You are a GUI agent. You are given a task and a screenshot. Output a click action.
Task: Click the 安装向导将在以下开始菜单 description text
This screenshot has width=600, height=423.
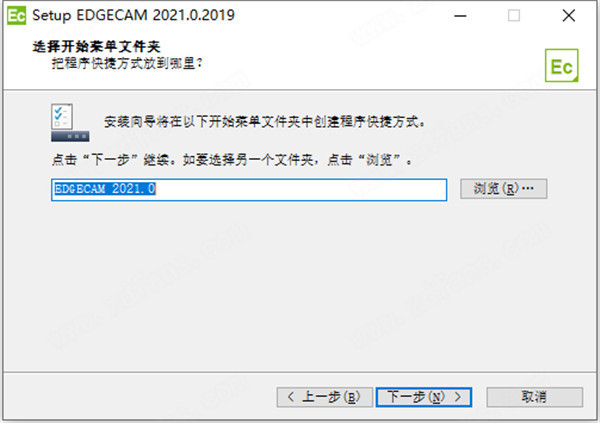tap(264, 122)
